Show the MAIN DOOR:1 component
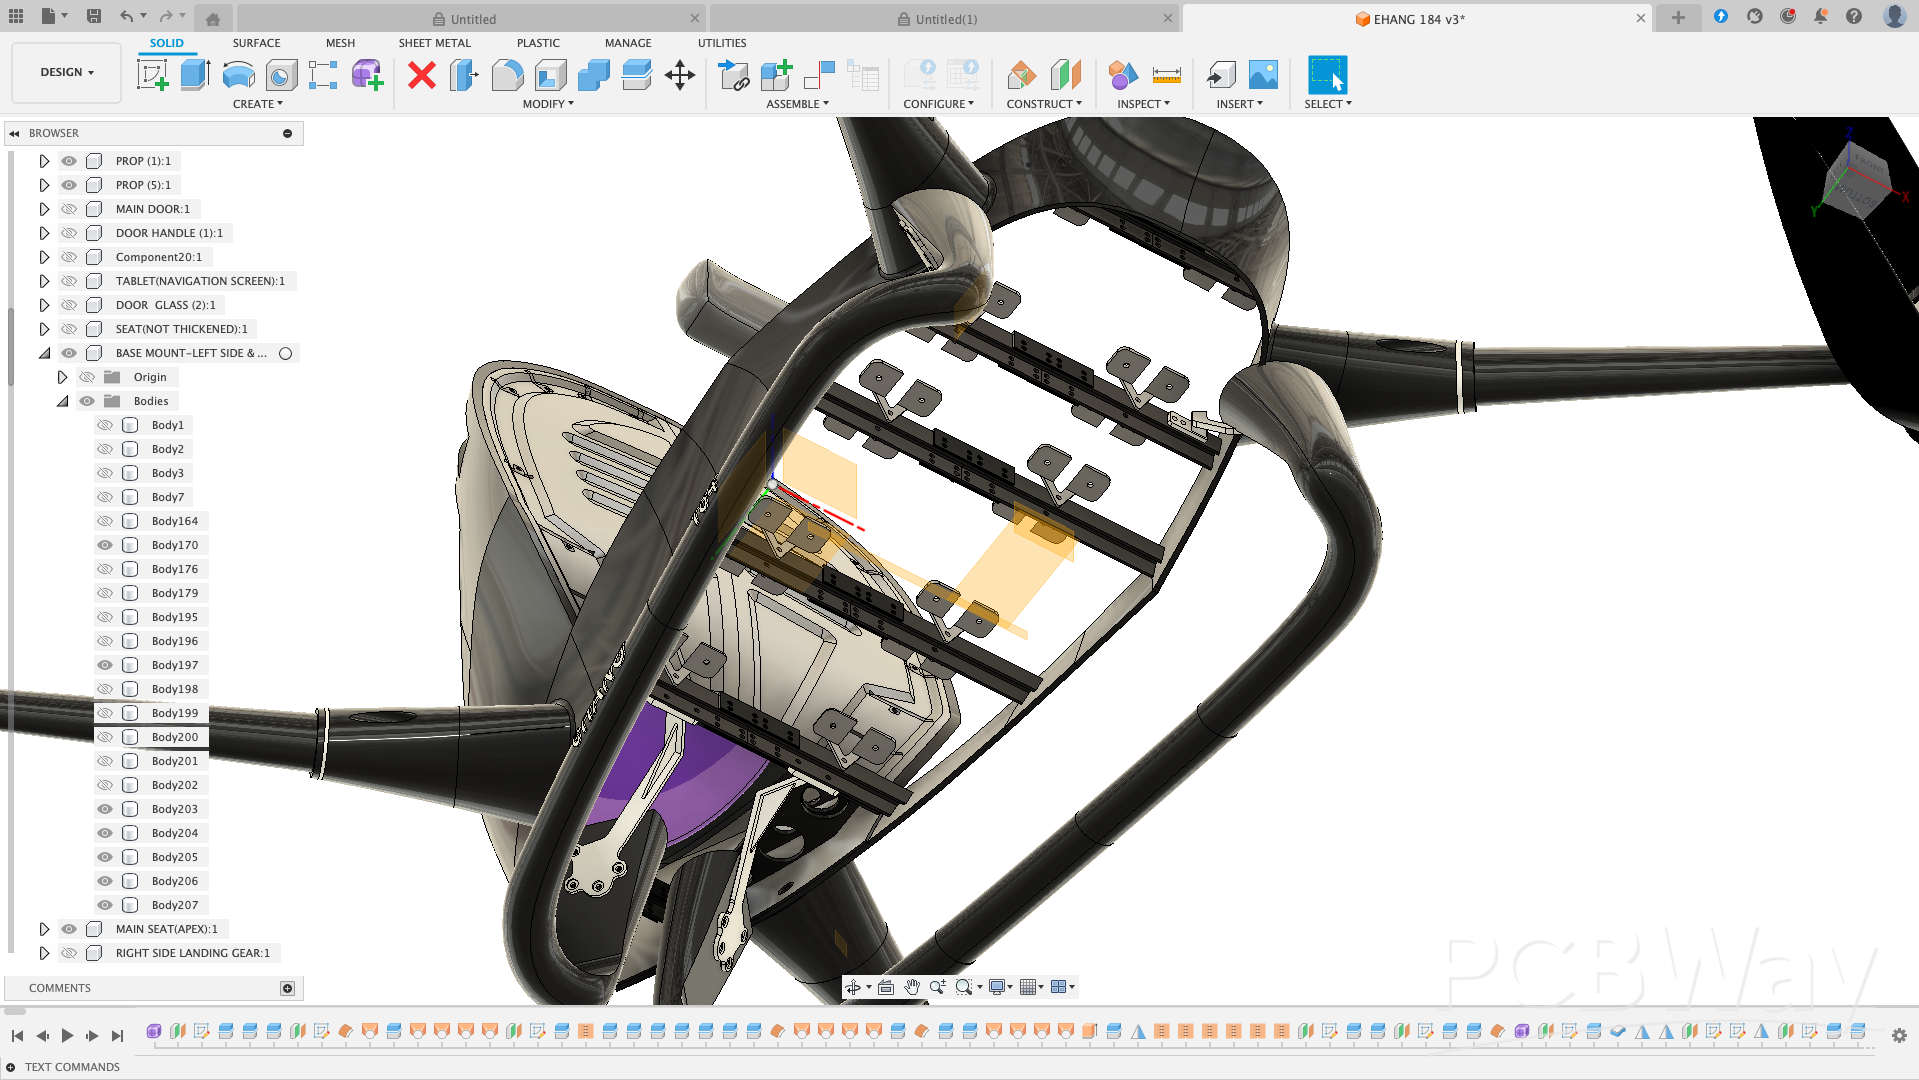 pos(69,209)
